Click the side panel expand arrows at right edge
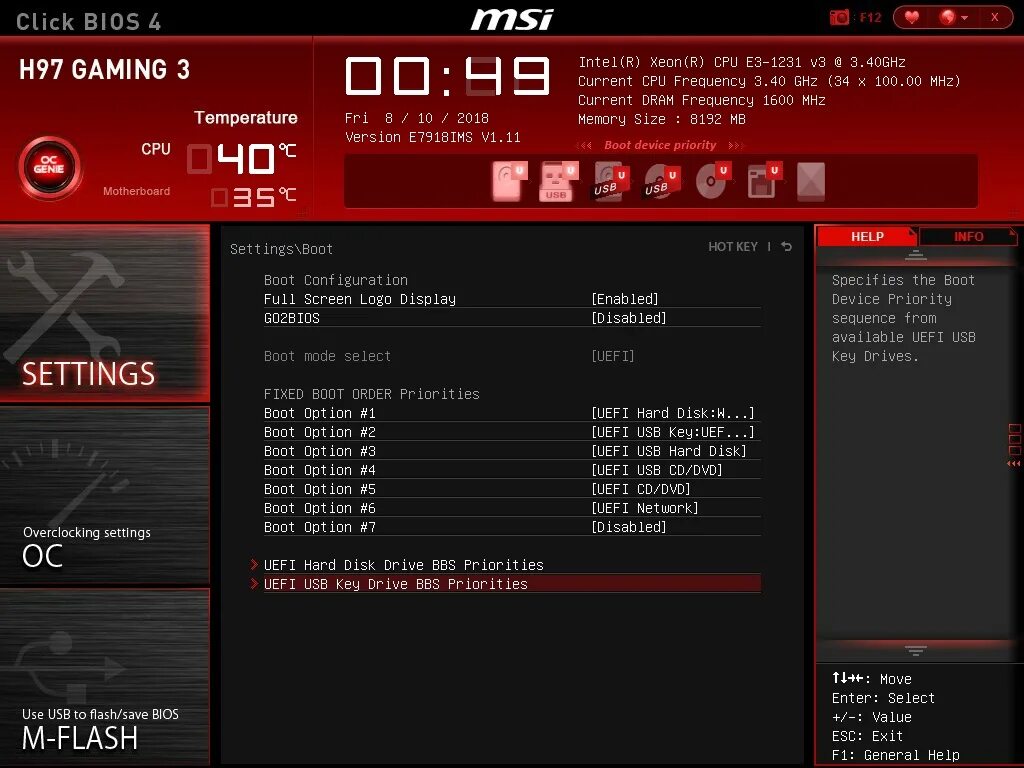The width and height of the screenshot is (1024, 768). (1014, 464)
